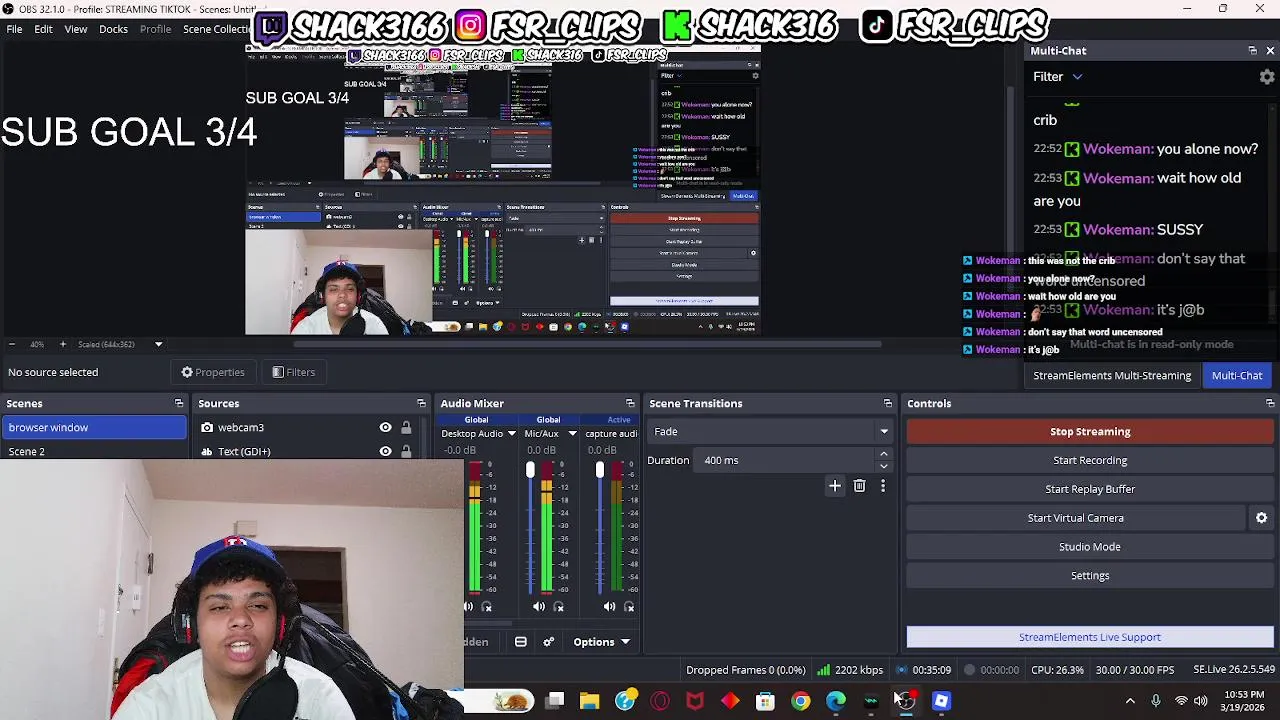1280x720 pixels.
Task: Open the File menu
Action: click(x=15, y=29)
